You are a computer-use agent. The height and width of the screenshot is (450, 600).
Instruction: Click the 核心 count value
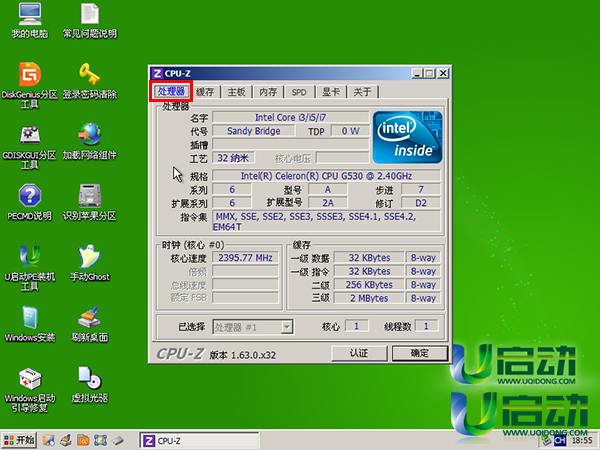coord(357,326)
